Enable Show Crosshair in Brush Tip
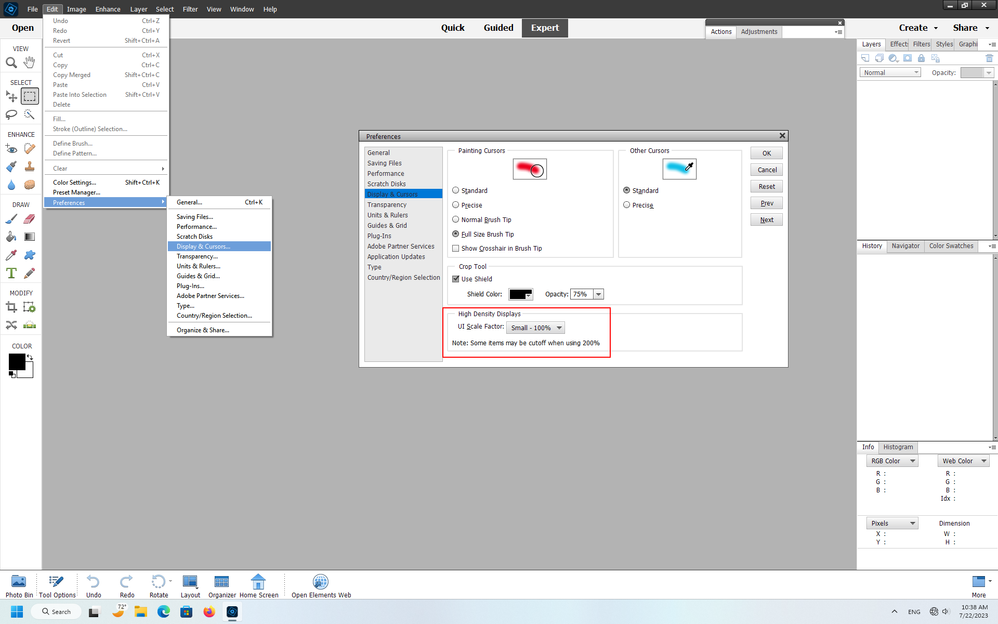 455,248
